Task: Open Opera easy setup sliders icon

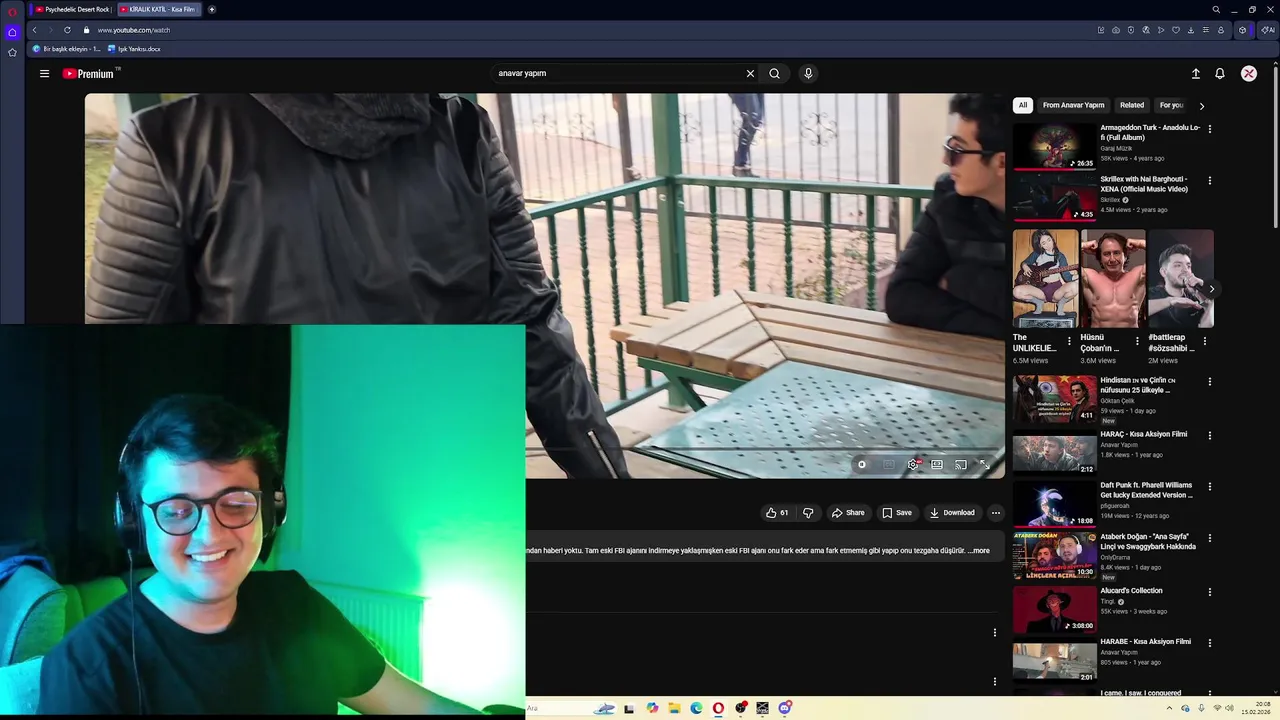Action: tap(1205, 30)
